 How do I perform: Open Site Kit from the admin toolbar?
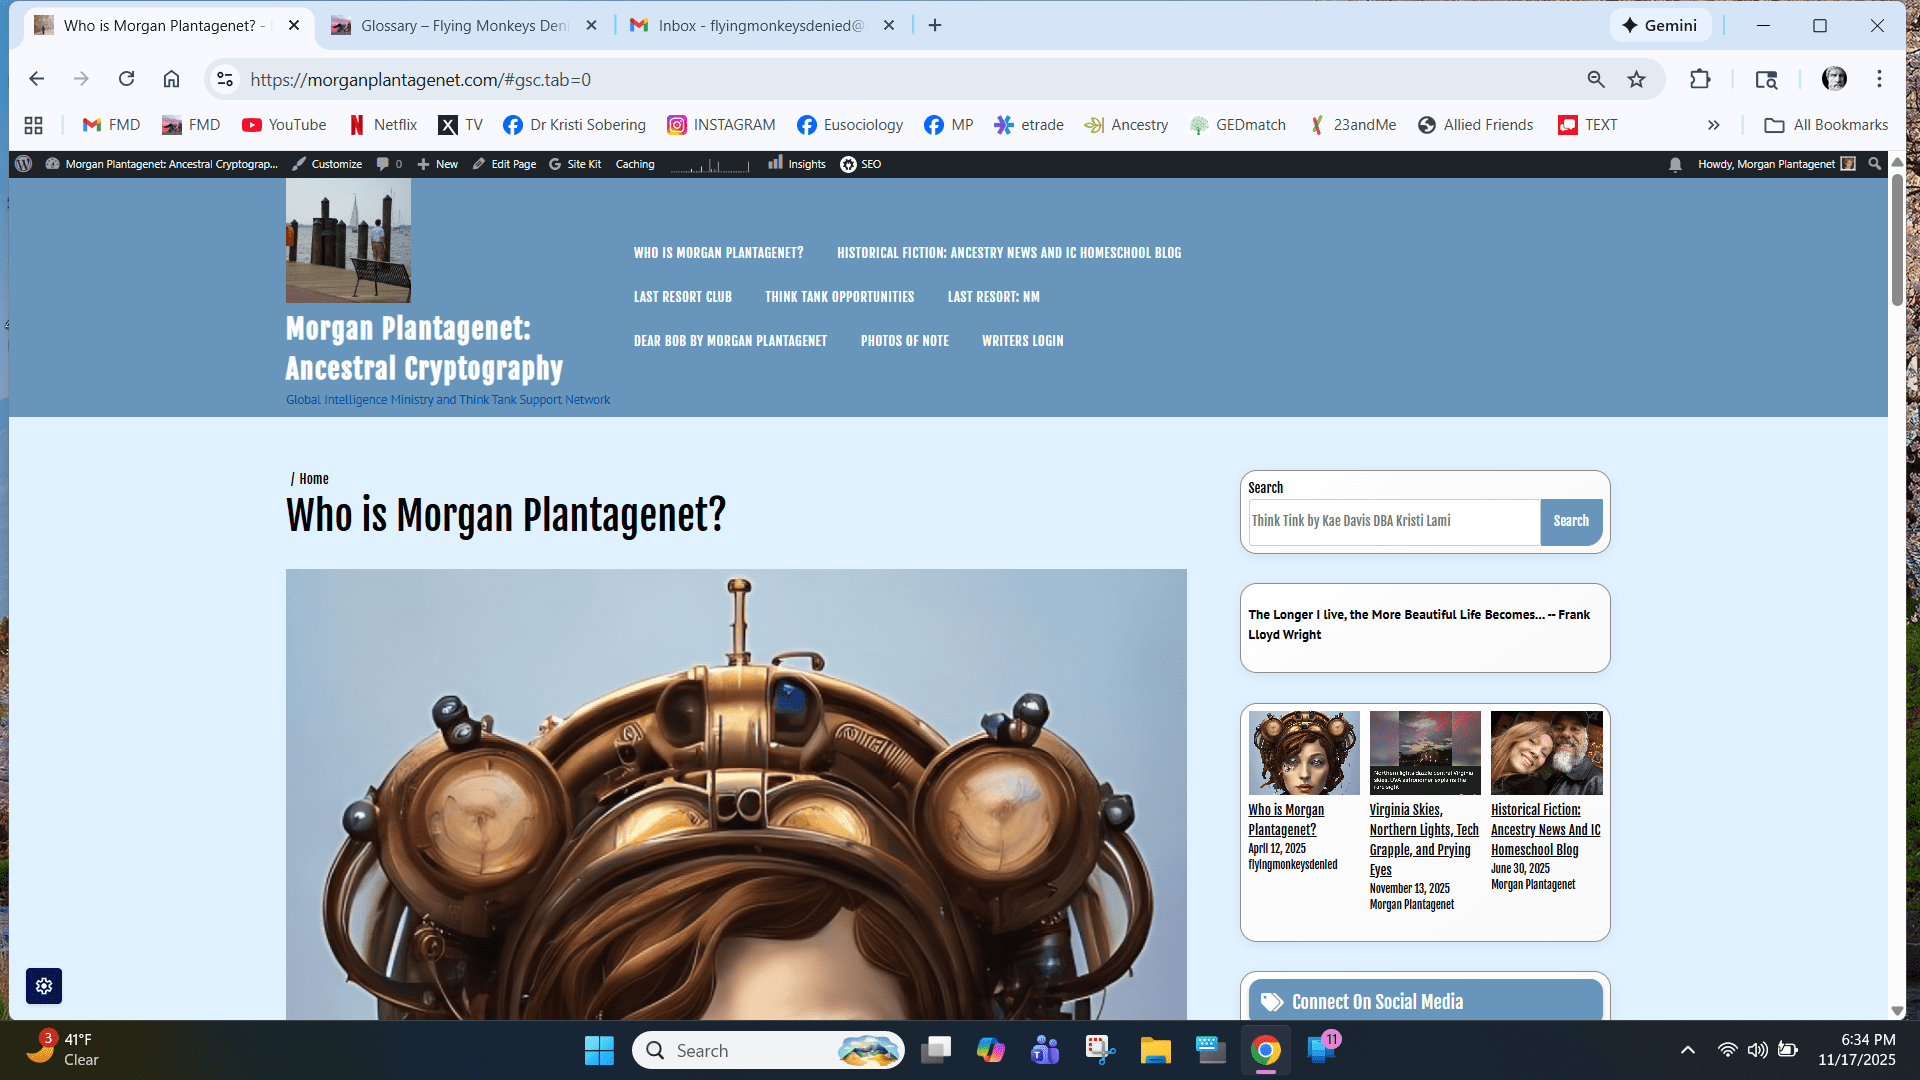575,164
